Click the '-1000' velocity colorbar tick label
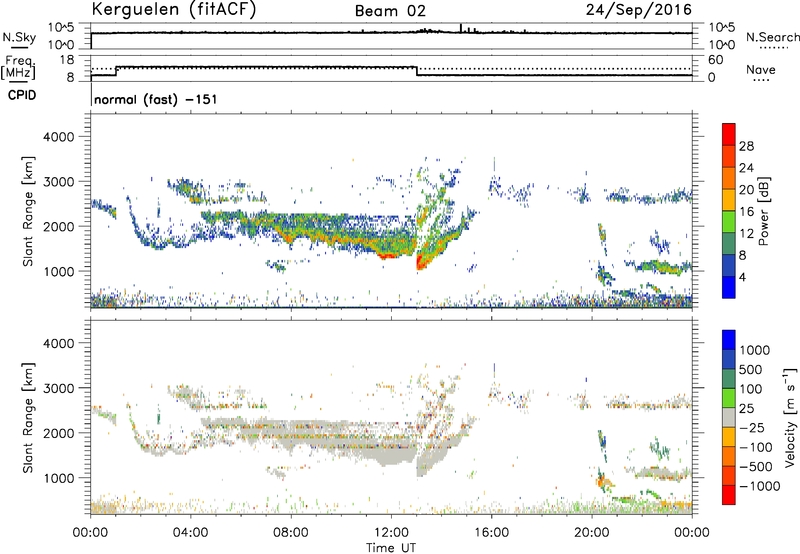Viewport: 800px width, 554px height. pos(760,486)
